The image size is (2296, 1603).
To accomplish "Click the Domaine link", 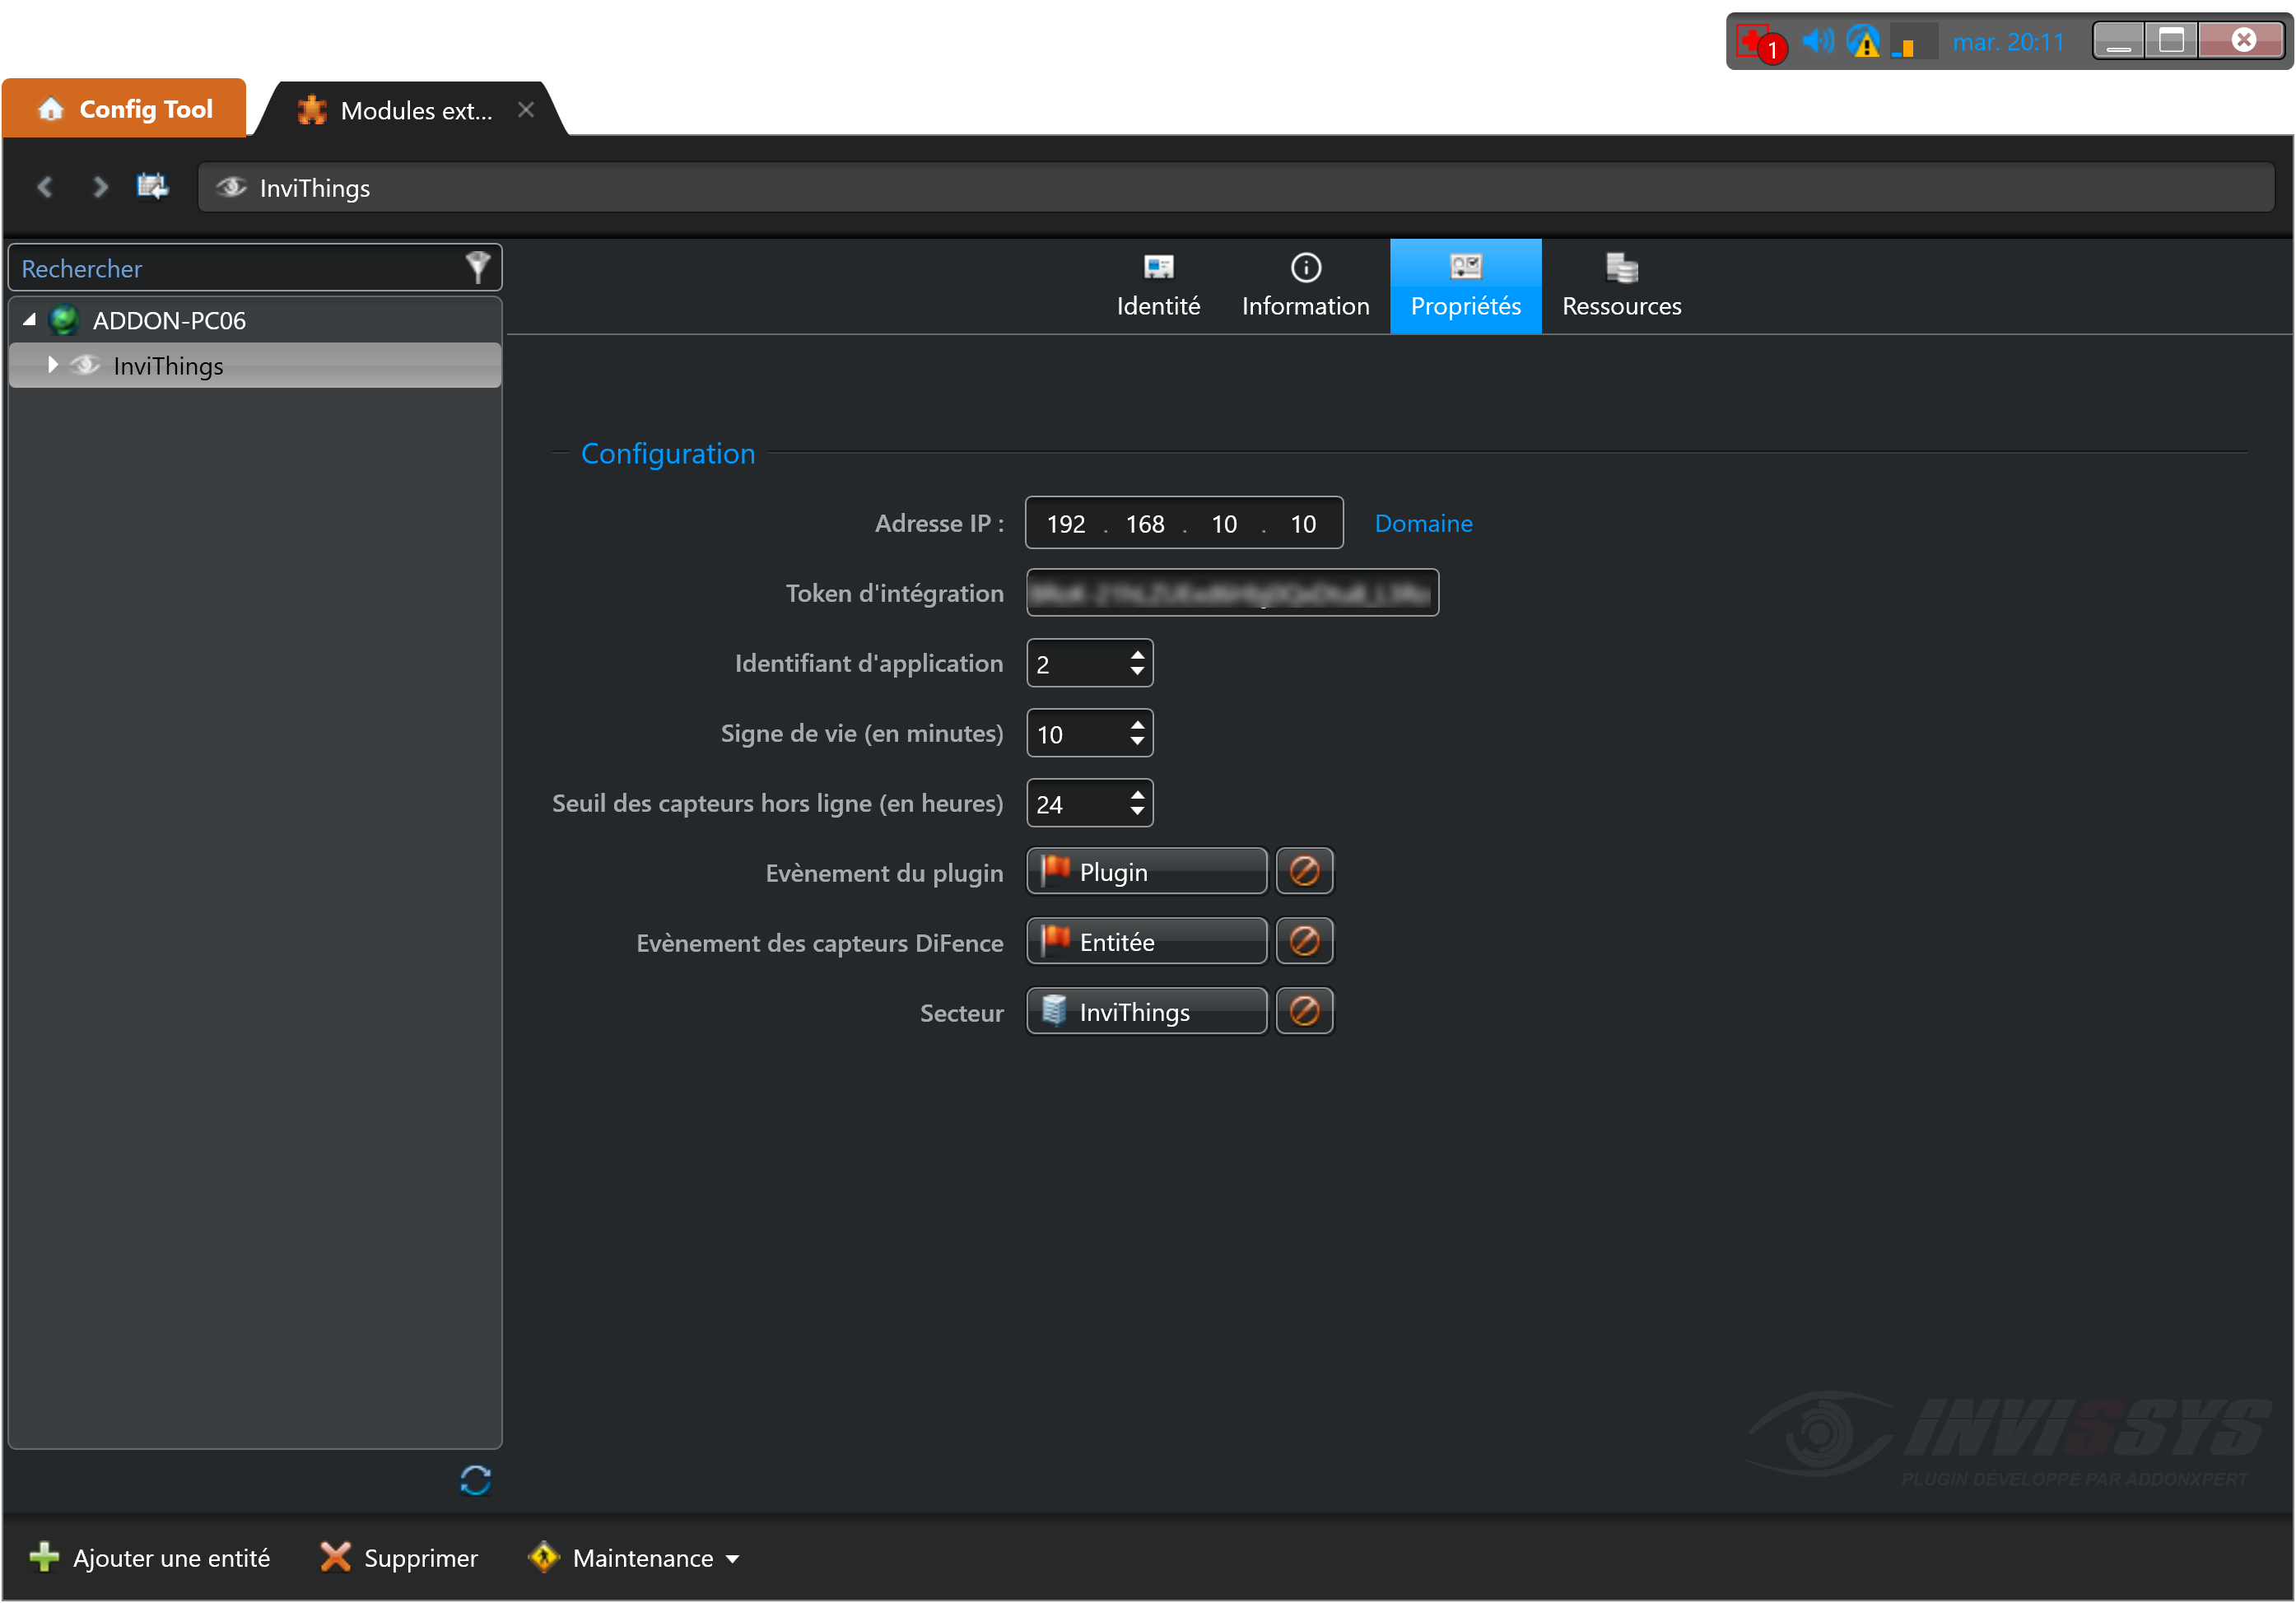I will point(1423,523).
